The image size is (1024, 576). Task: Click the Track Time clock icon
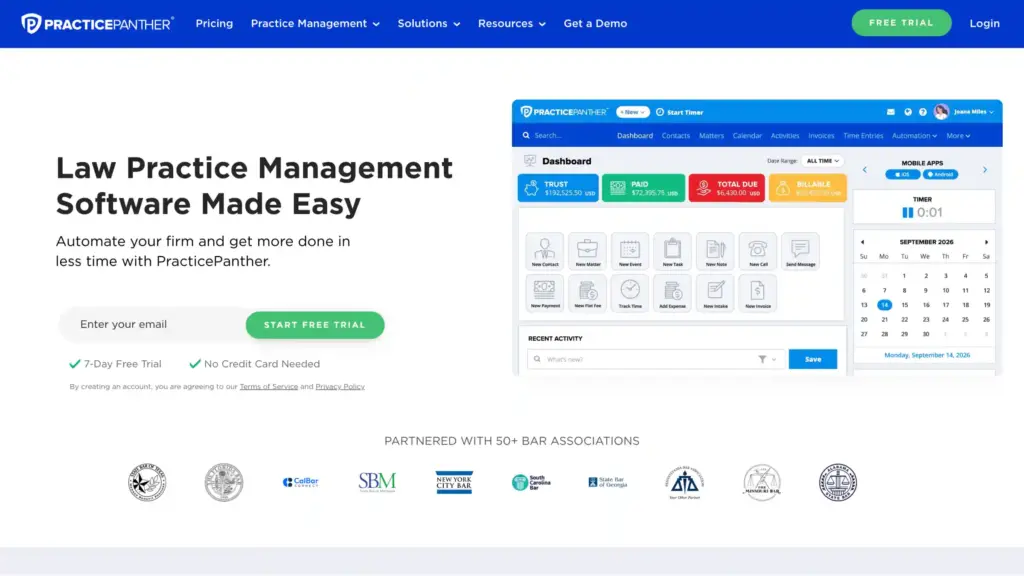(630, 292)
